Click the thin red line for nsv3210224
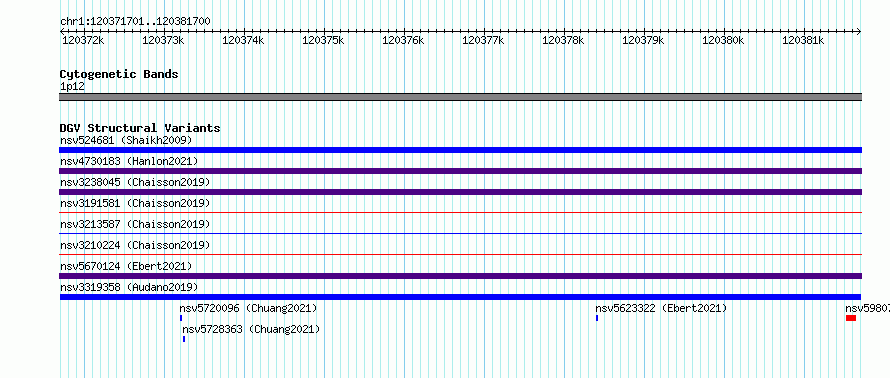The height and width of the screenshot is (378, 890). coord(460,255)
